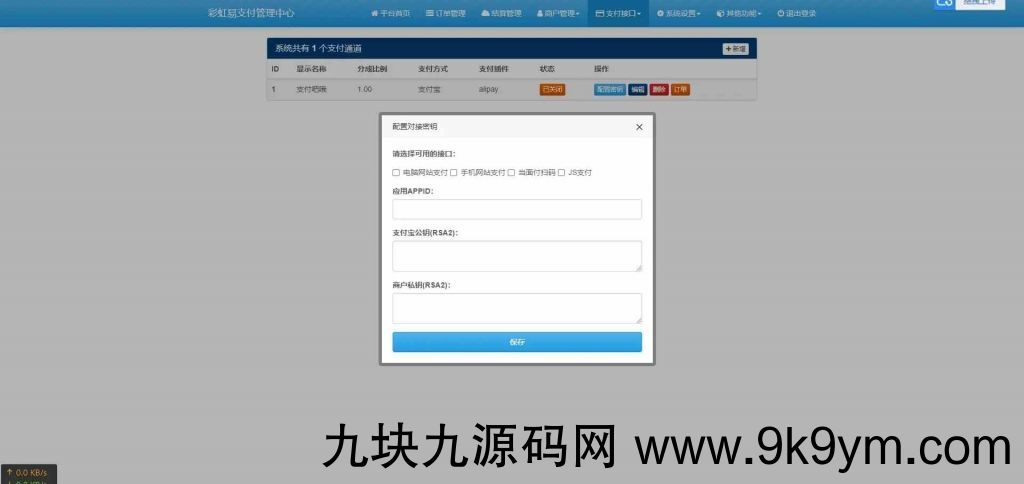Open the 系统设置 dropdown

pos(679,14)
